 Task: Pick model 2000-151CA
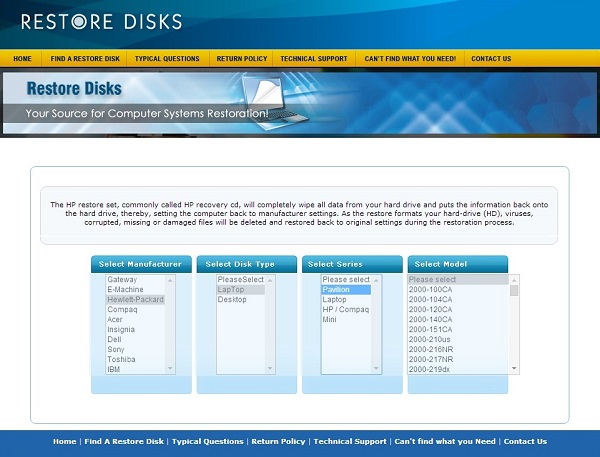click(458, 329)
